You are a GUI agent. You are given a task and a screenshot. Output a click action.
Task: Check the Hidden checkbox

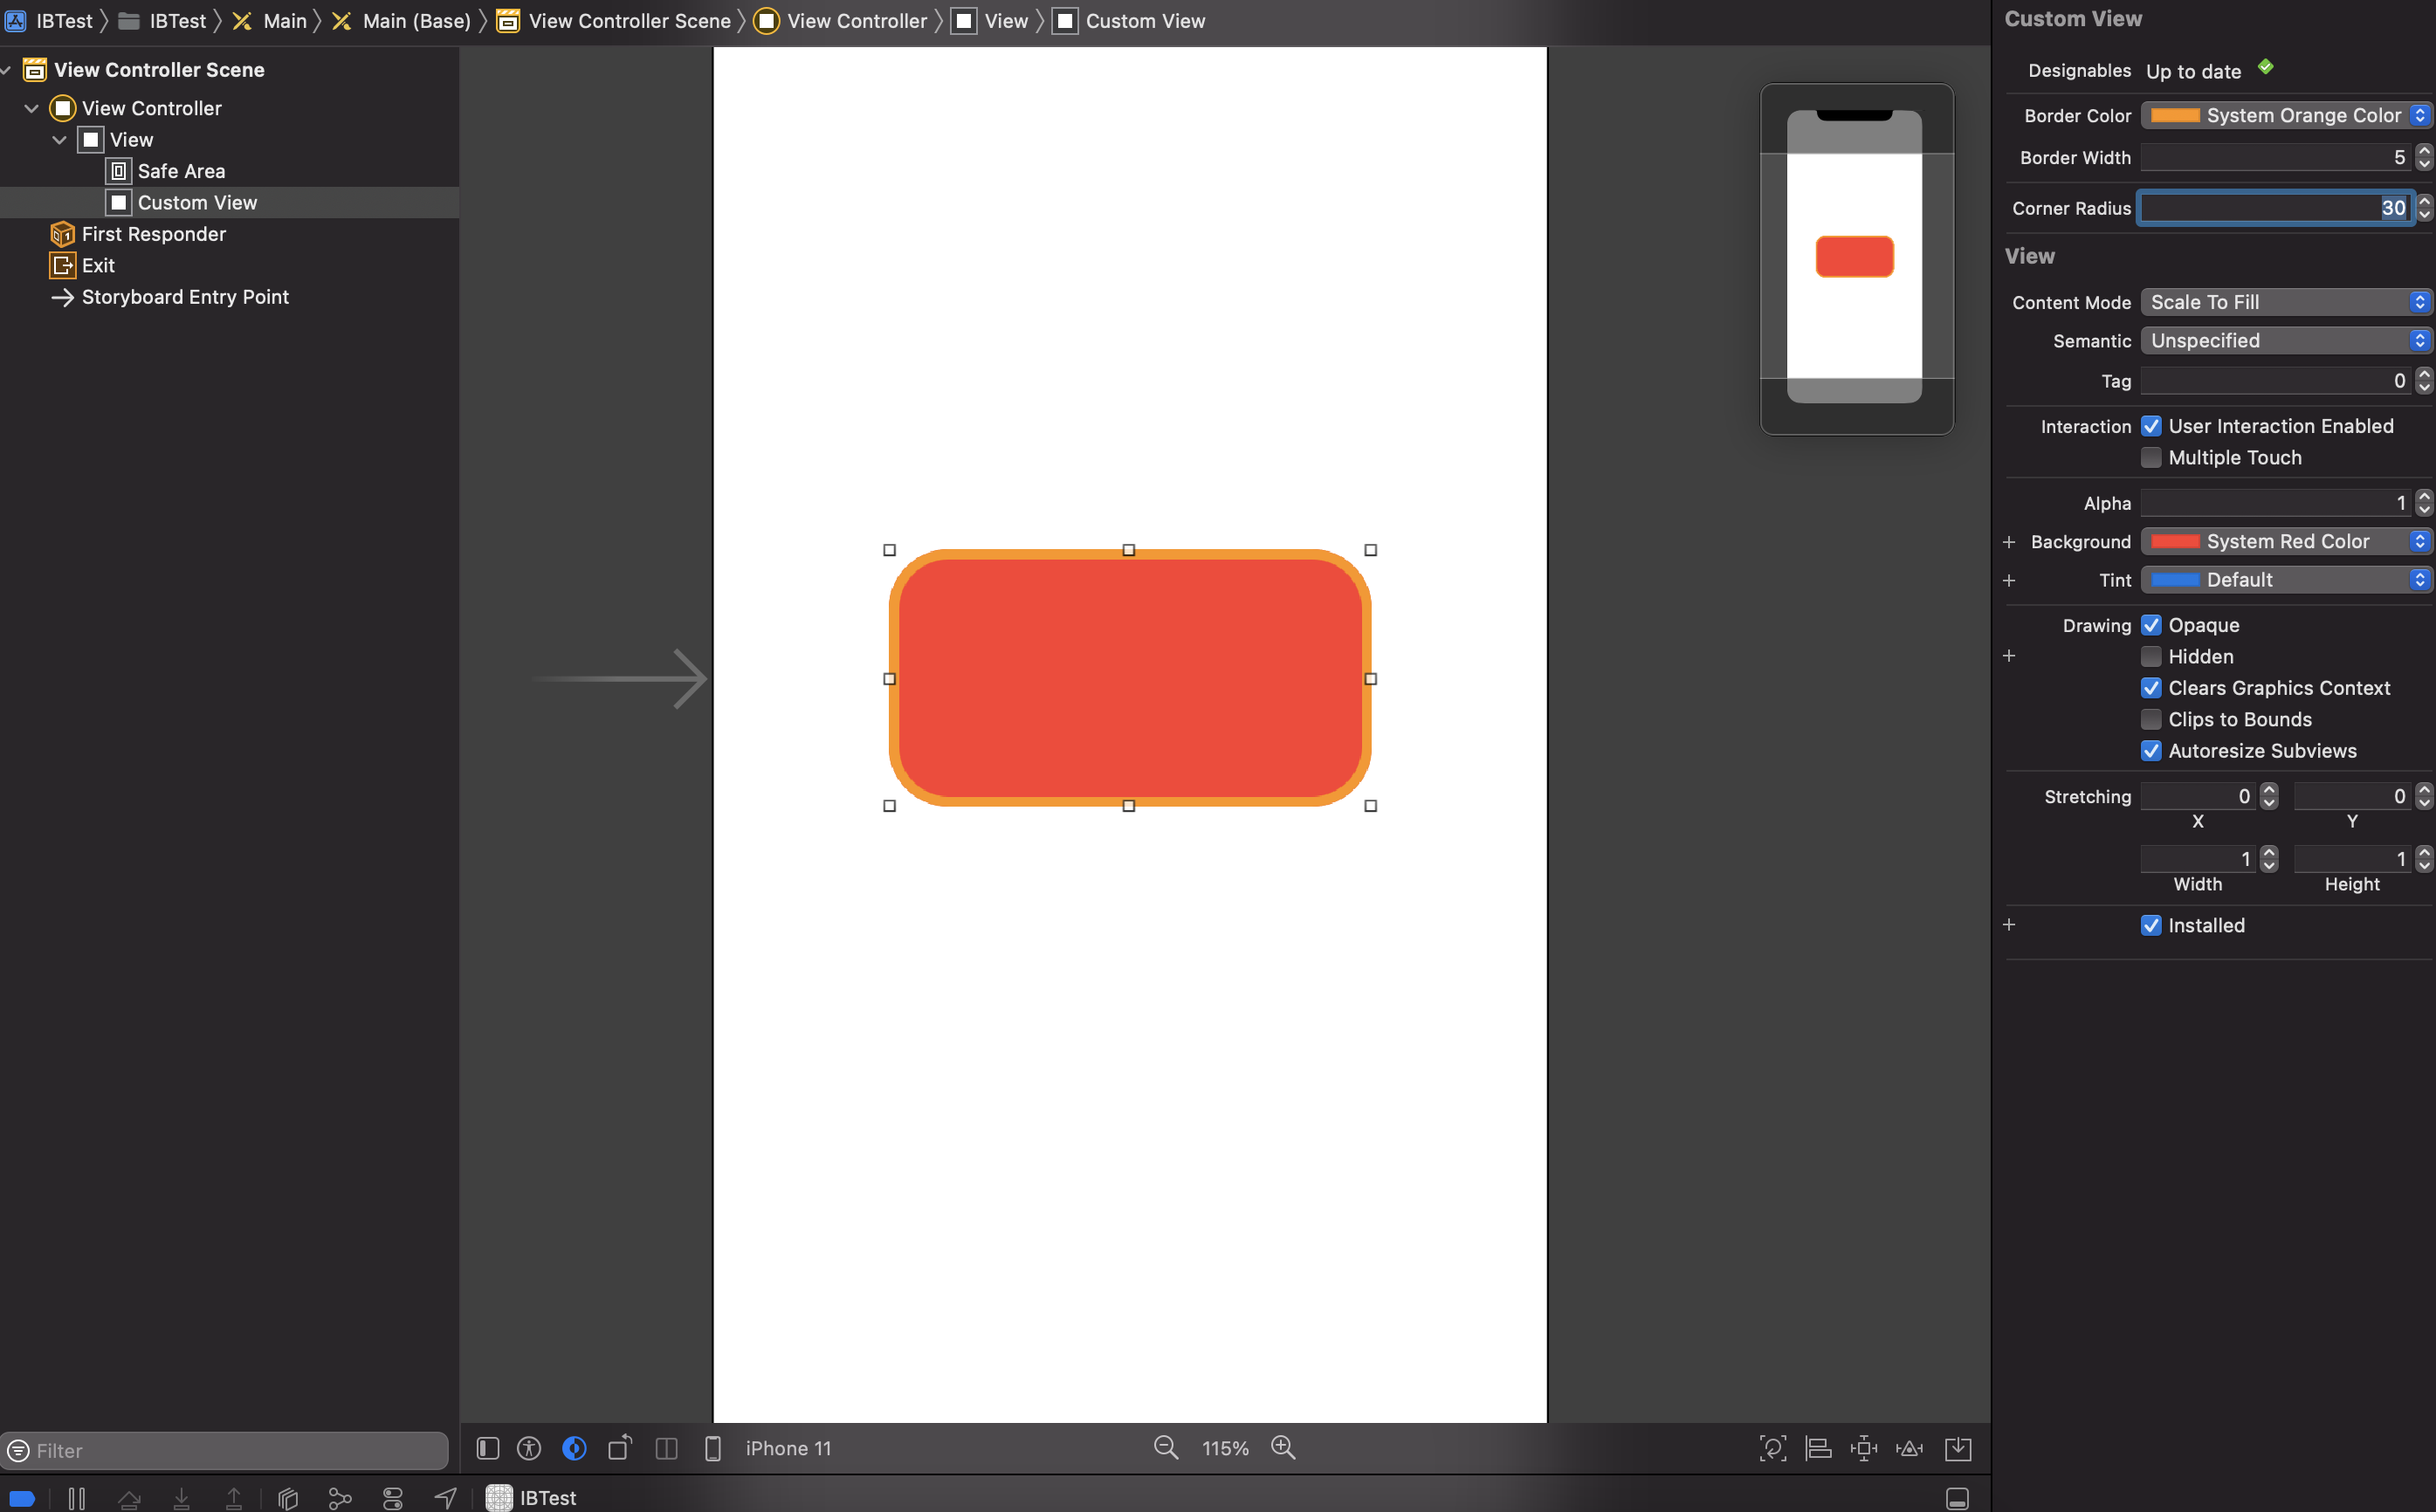(2150, 656)
